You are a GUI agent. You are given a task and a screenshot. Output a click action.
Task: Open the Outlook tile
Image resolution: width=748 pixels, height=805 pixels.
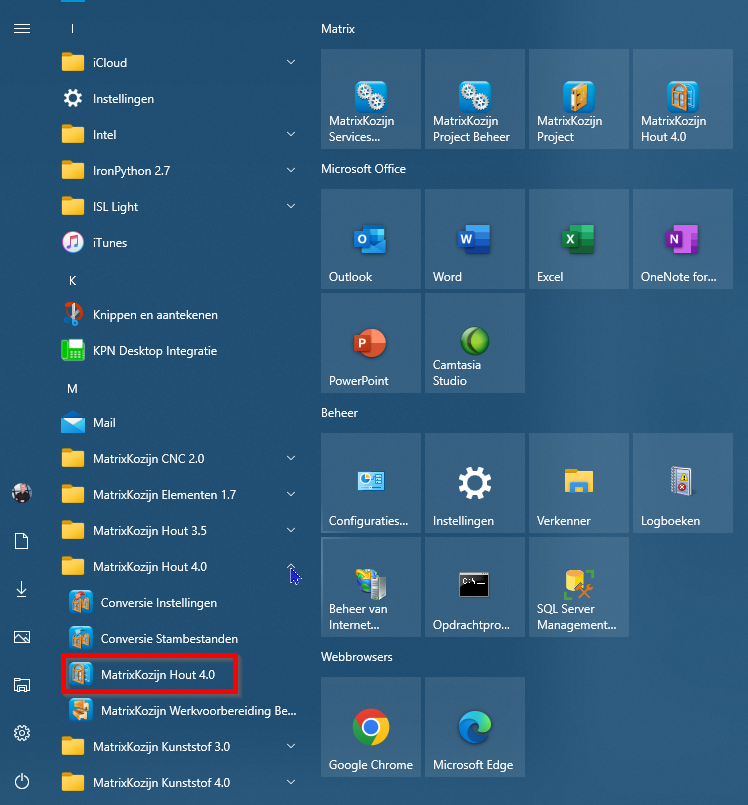pyautogui.click(x=370, y=239)
